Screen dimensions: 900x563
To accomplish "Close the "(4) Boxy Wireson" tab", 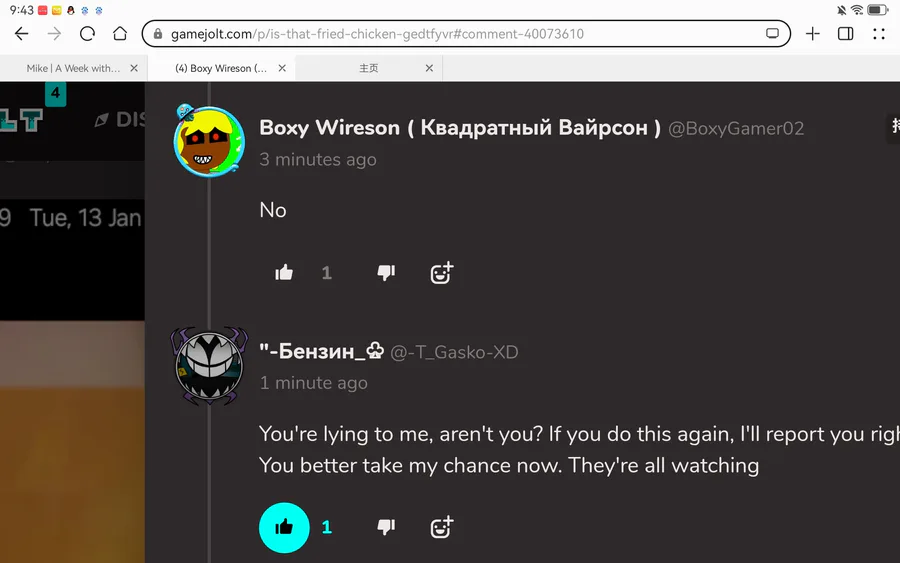I will [282, 68].
